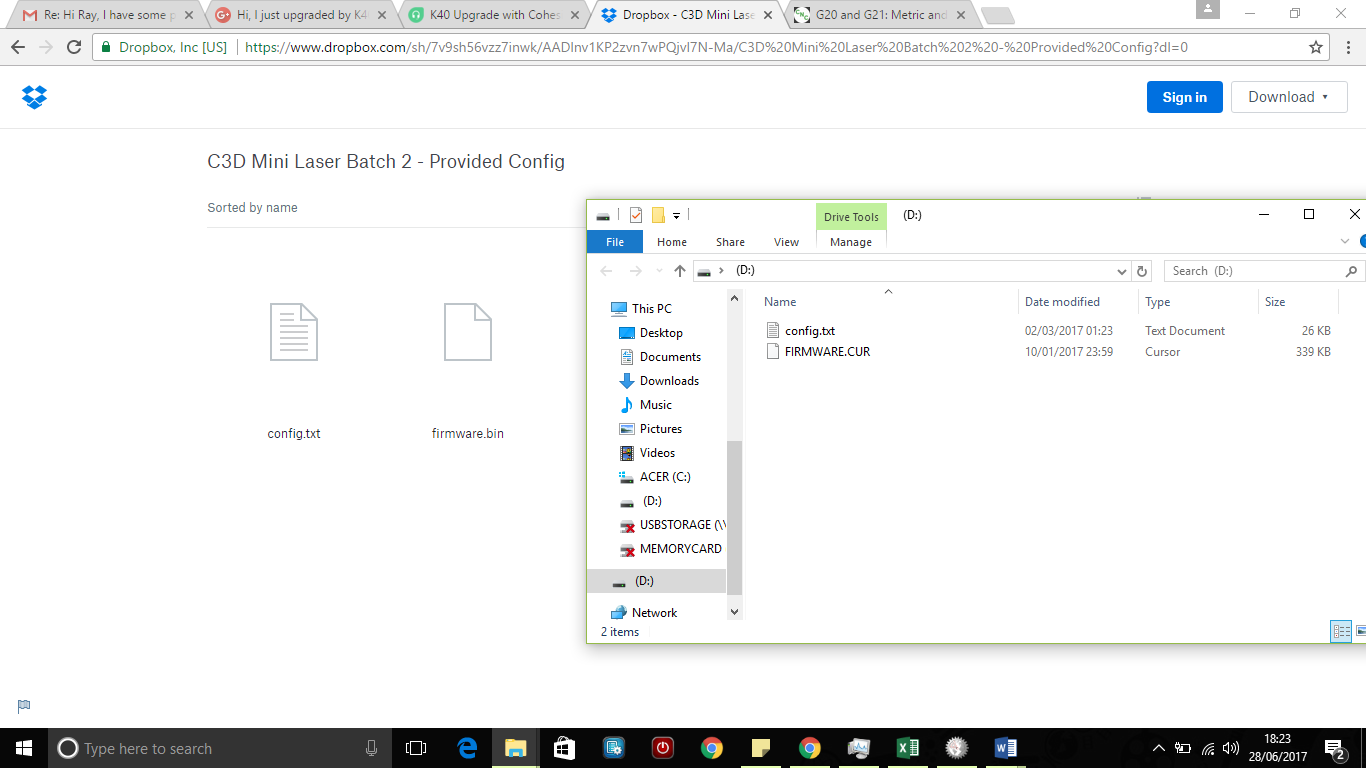Open the config.txt file icon on Dropbox
Screen dimensions: 1366x768
point(294,331)
